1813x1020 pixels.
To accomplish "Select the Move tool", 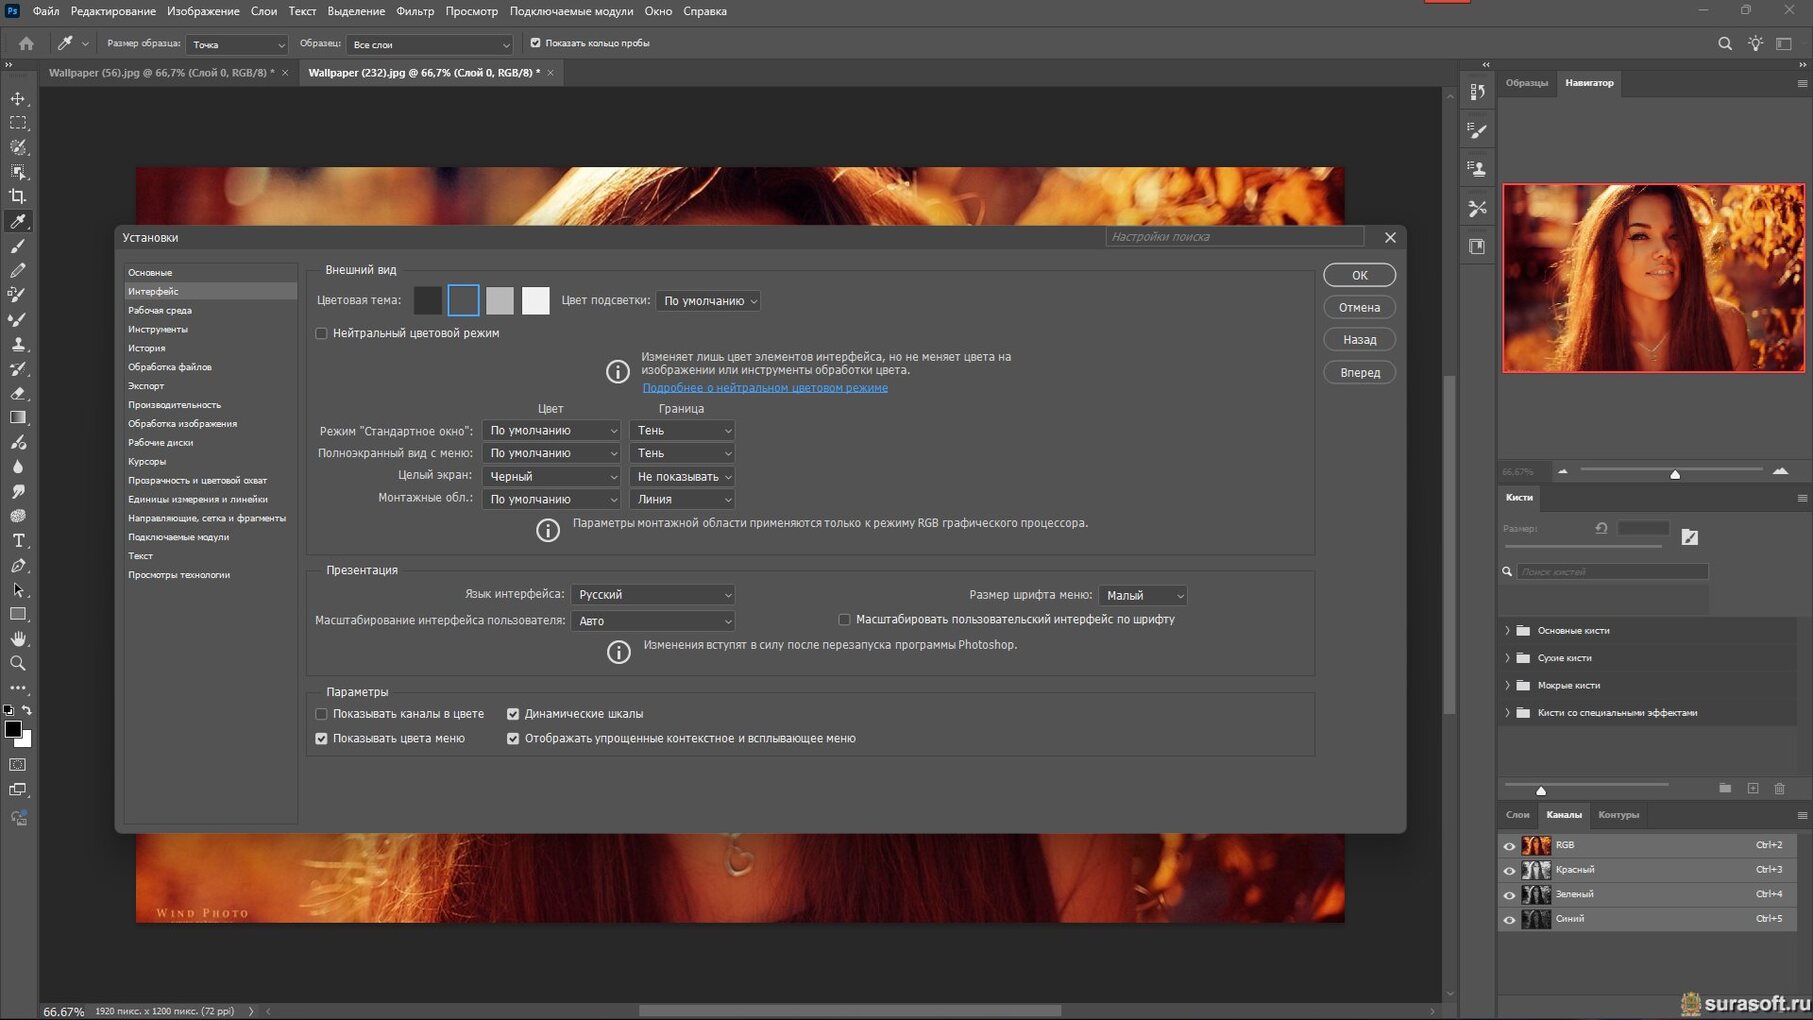I will (18, 98).
